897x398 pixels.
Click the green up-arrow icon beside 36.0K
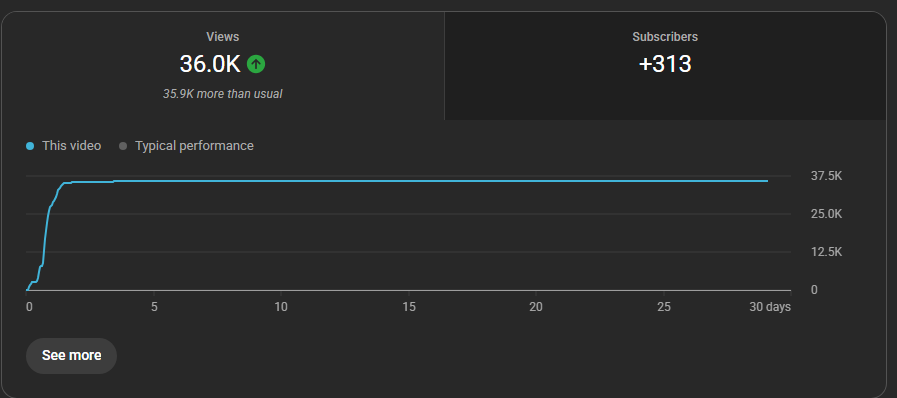coord(256,64)
